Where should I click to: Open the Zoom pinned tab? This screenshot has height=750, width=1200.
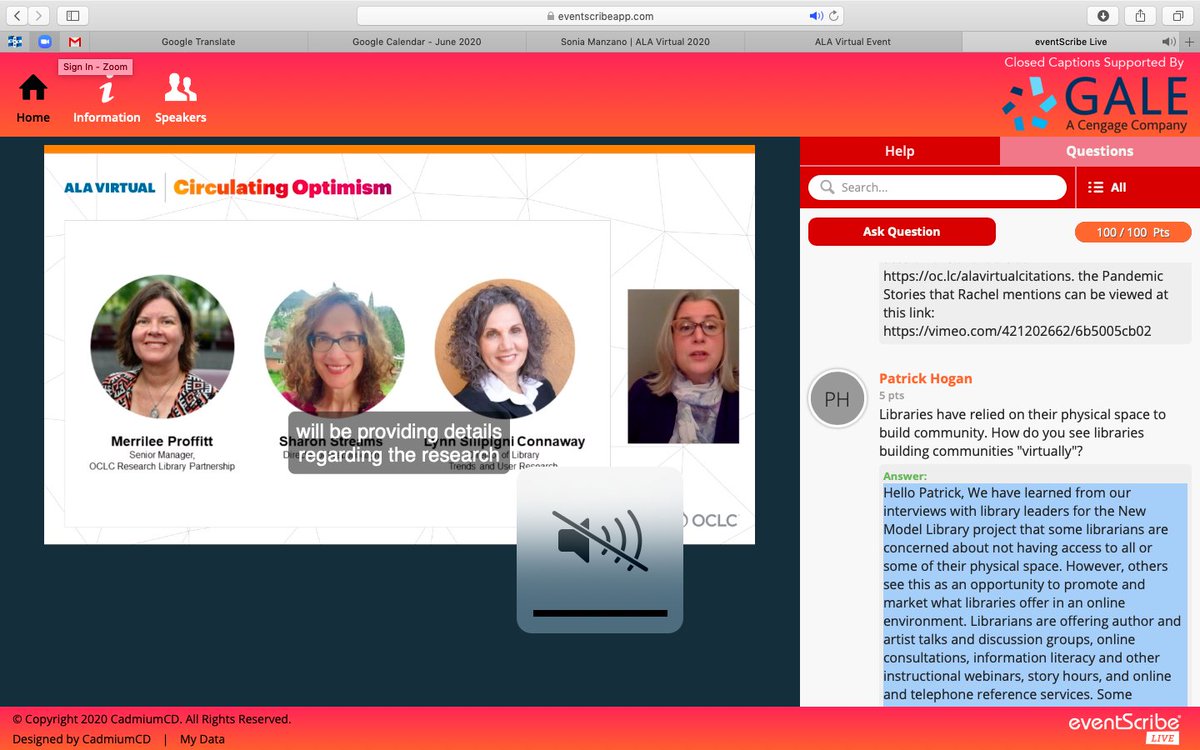click(x=44, y=42)
